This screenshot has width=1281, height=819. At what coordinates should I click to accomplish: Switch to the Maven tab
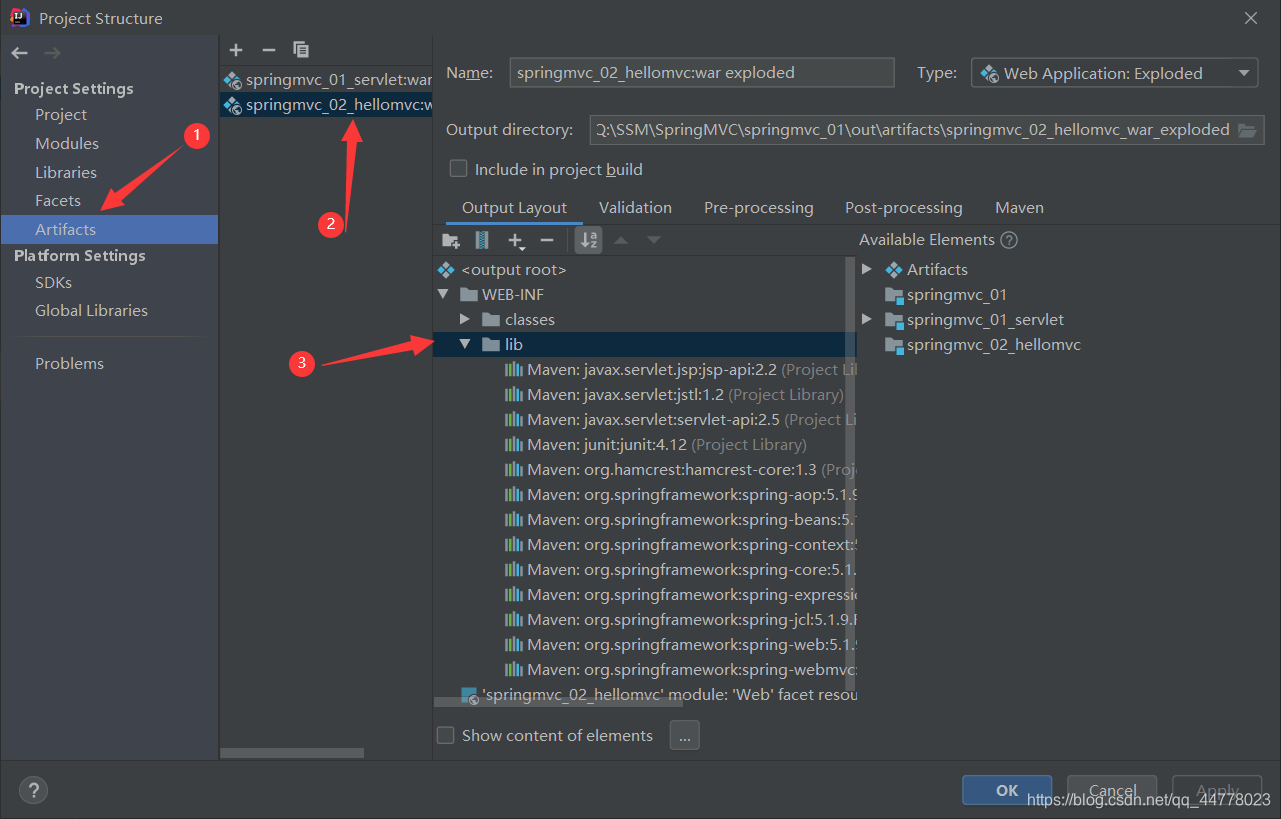[x=1019, y=208]
